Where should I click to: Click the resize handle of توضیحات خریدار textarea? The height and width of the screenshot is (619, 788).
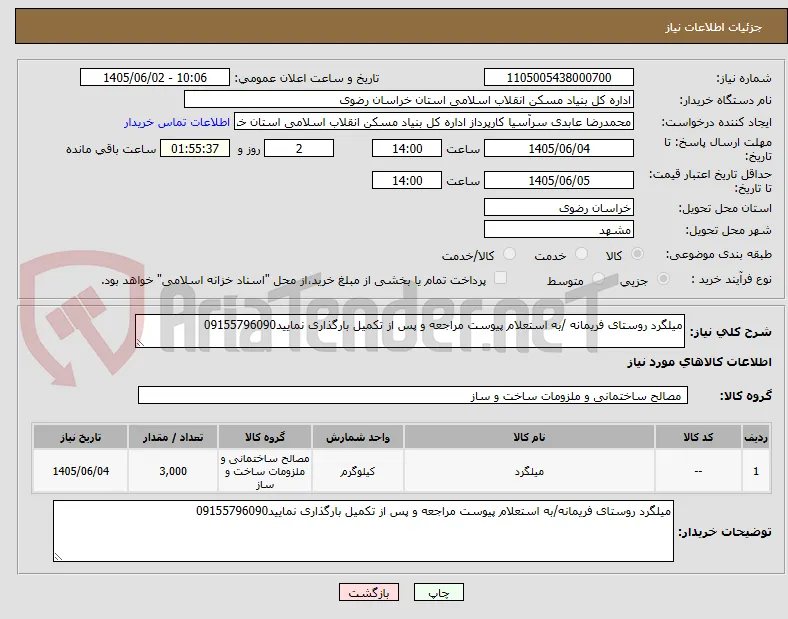(58, 557)
